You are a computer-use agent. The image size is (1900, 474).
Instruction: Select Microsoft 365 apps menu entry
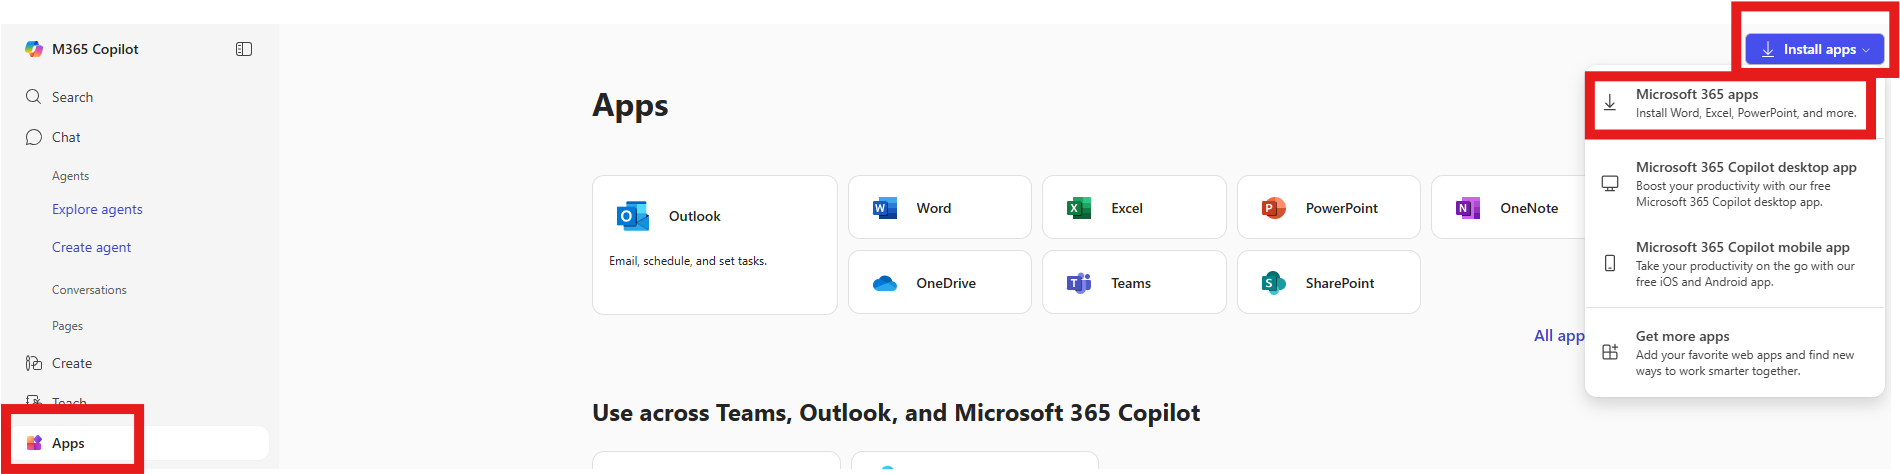tap(1735, 103)
